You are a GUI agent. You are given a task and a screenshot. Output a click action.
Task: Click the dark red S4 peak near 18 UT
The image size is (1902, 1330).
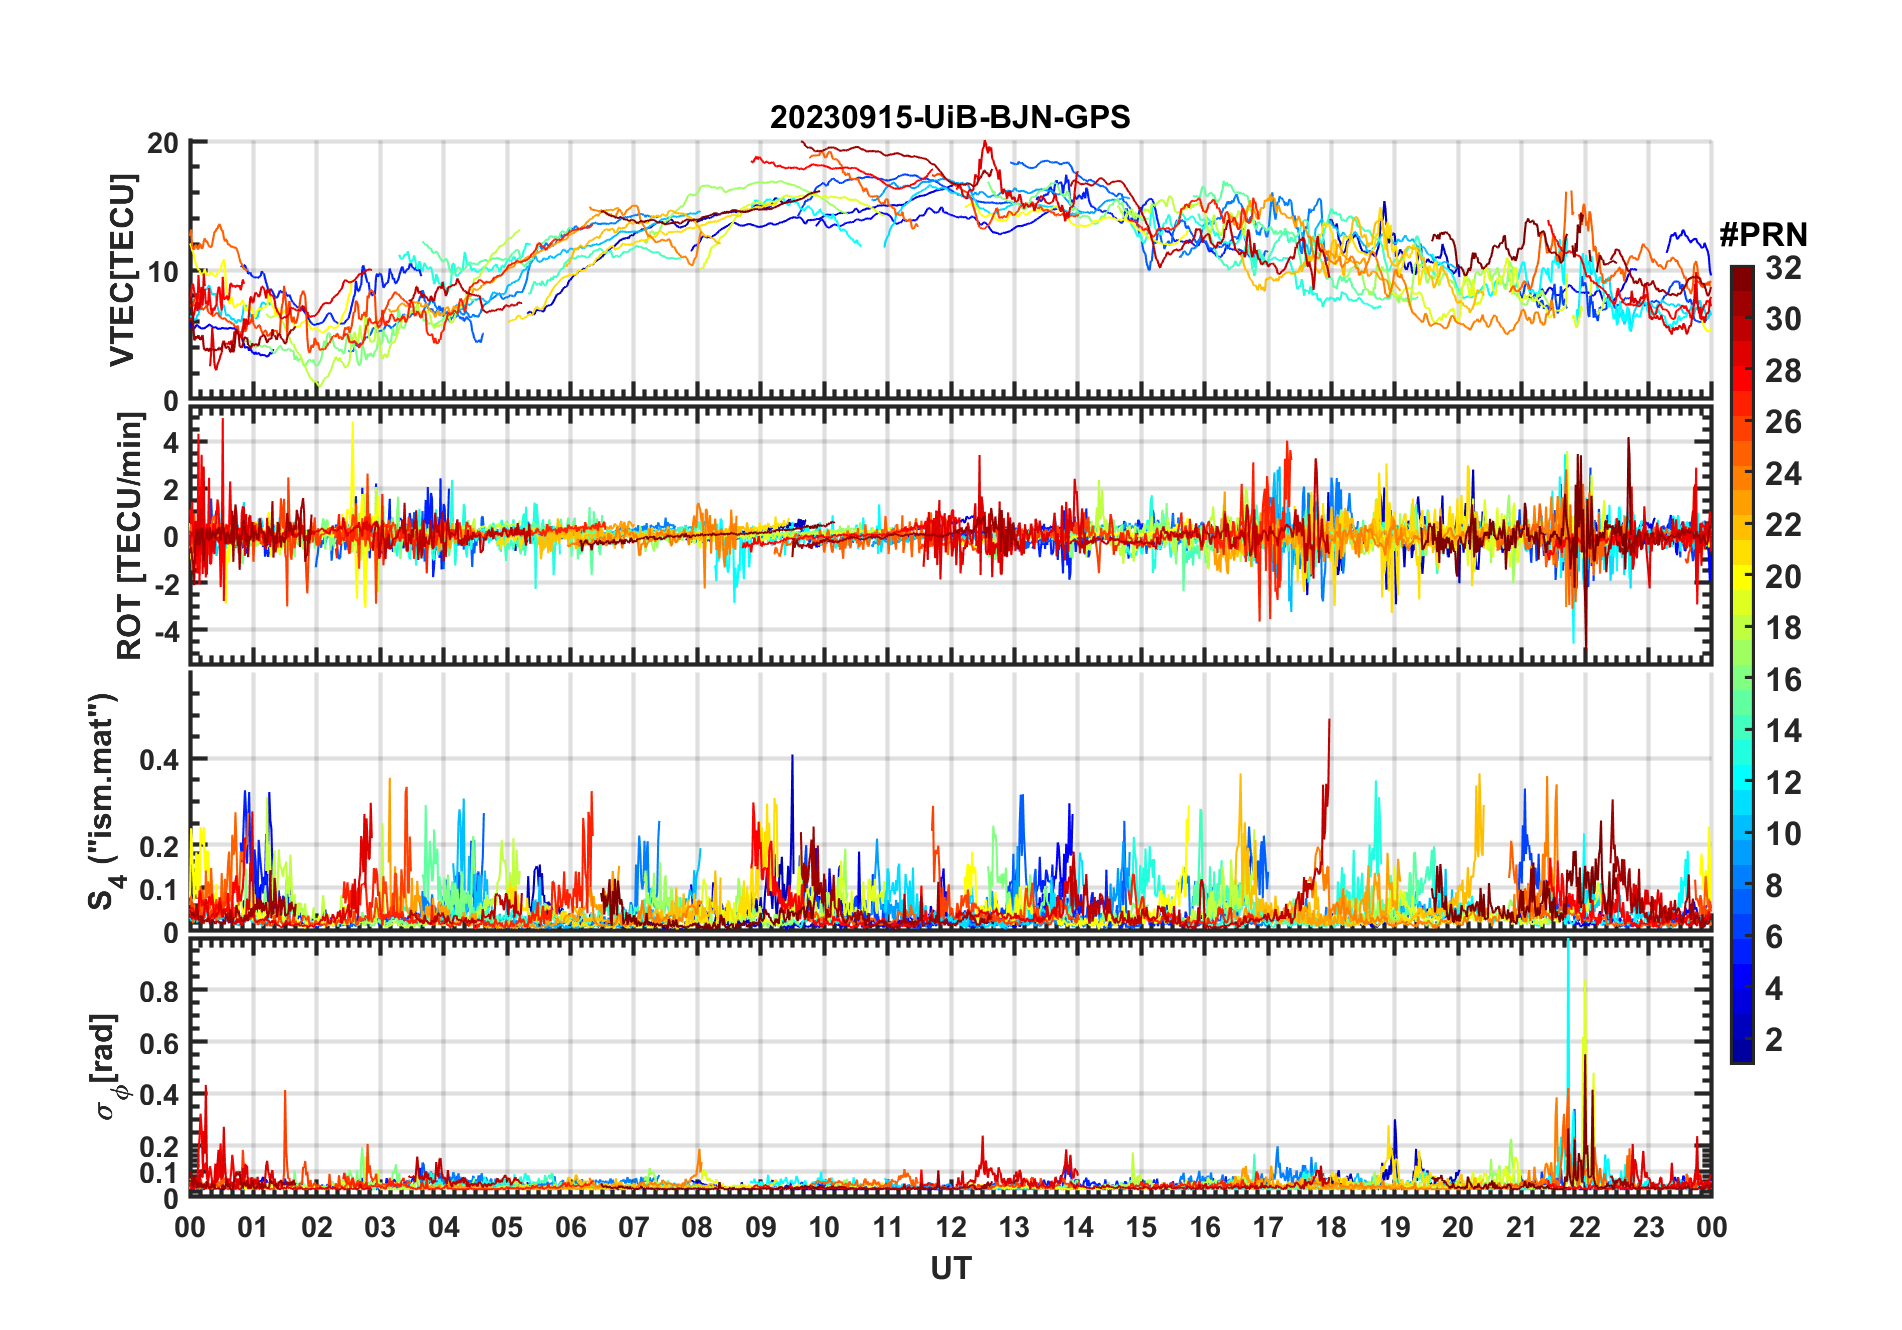1329,722
